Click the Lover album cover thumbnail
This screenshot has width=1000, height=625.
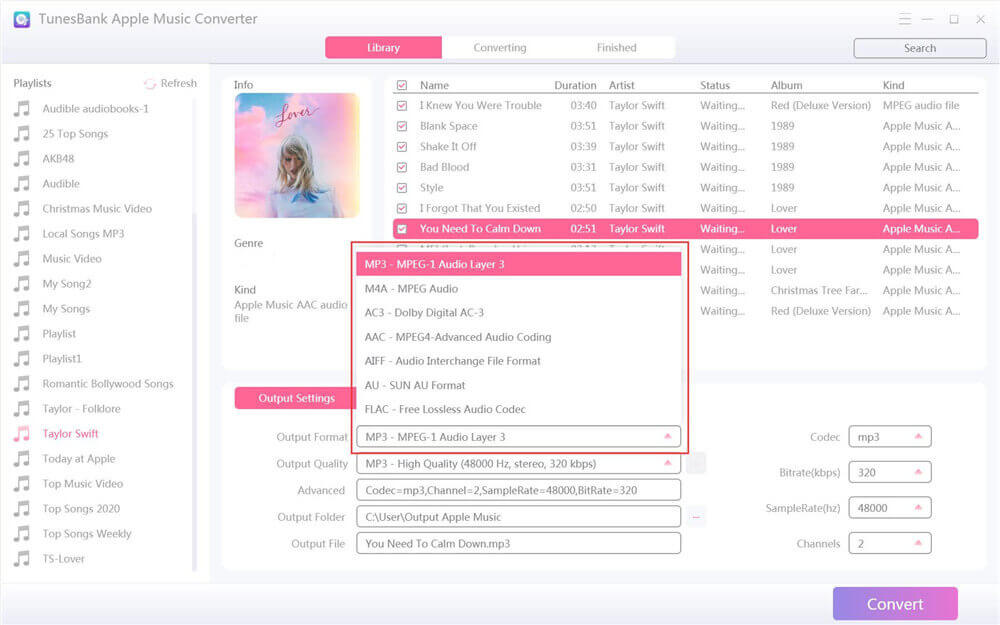[x=297, y=155]
